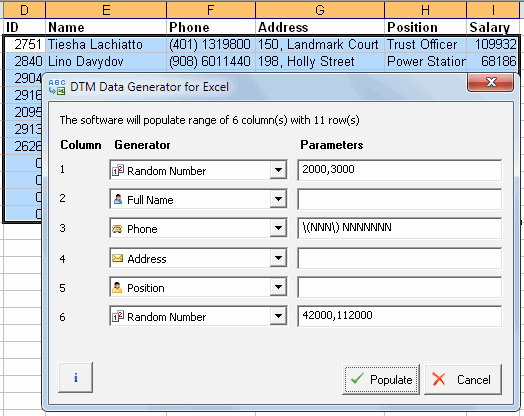Click the 'ID' header cell

point(25,27)
